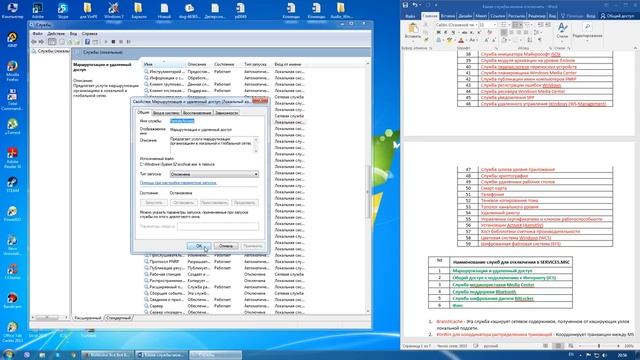Click the Stop service square icon in Services toolbar

coord(113,42)
